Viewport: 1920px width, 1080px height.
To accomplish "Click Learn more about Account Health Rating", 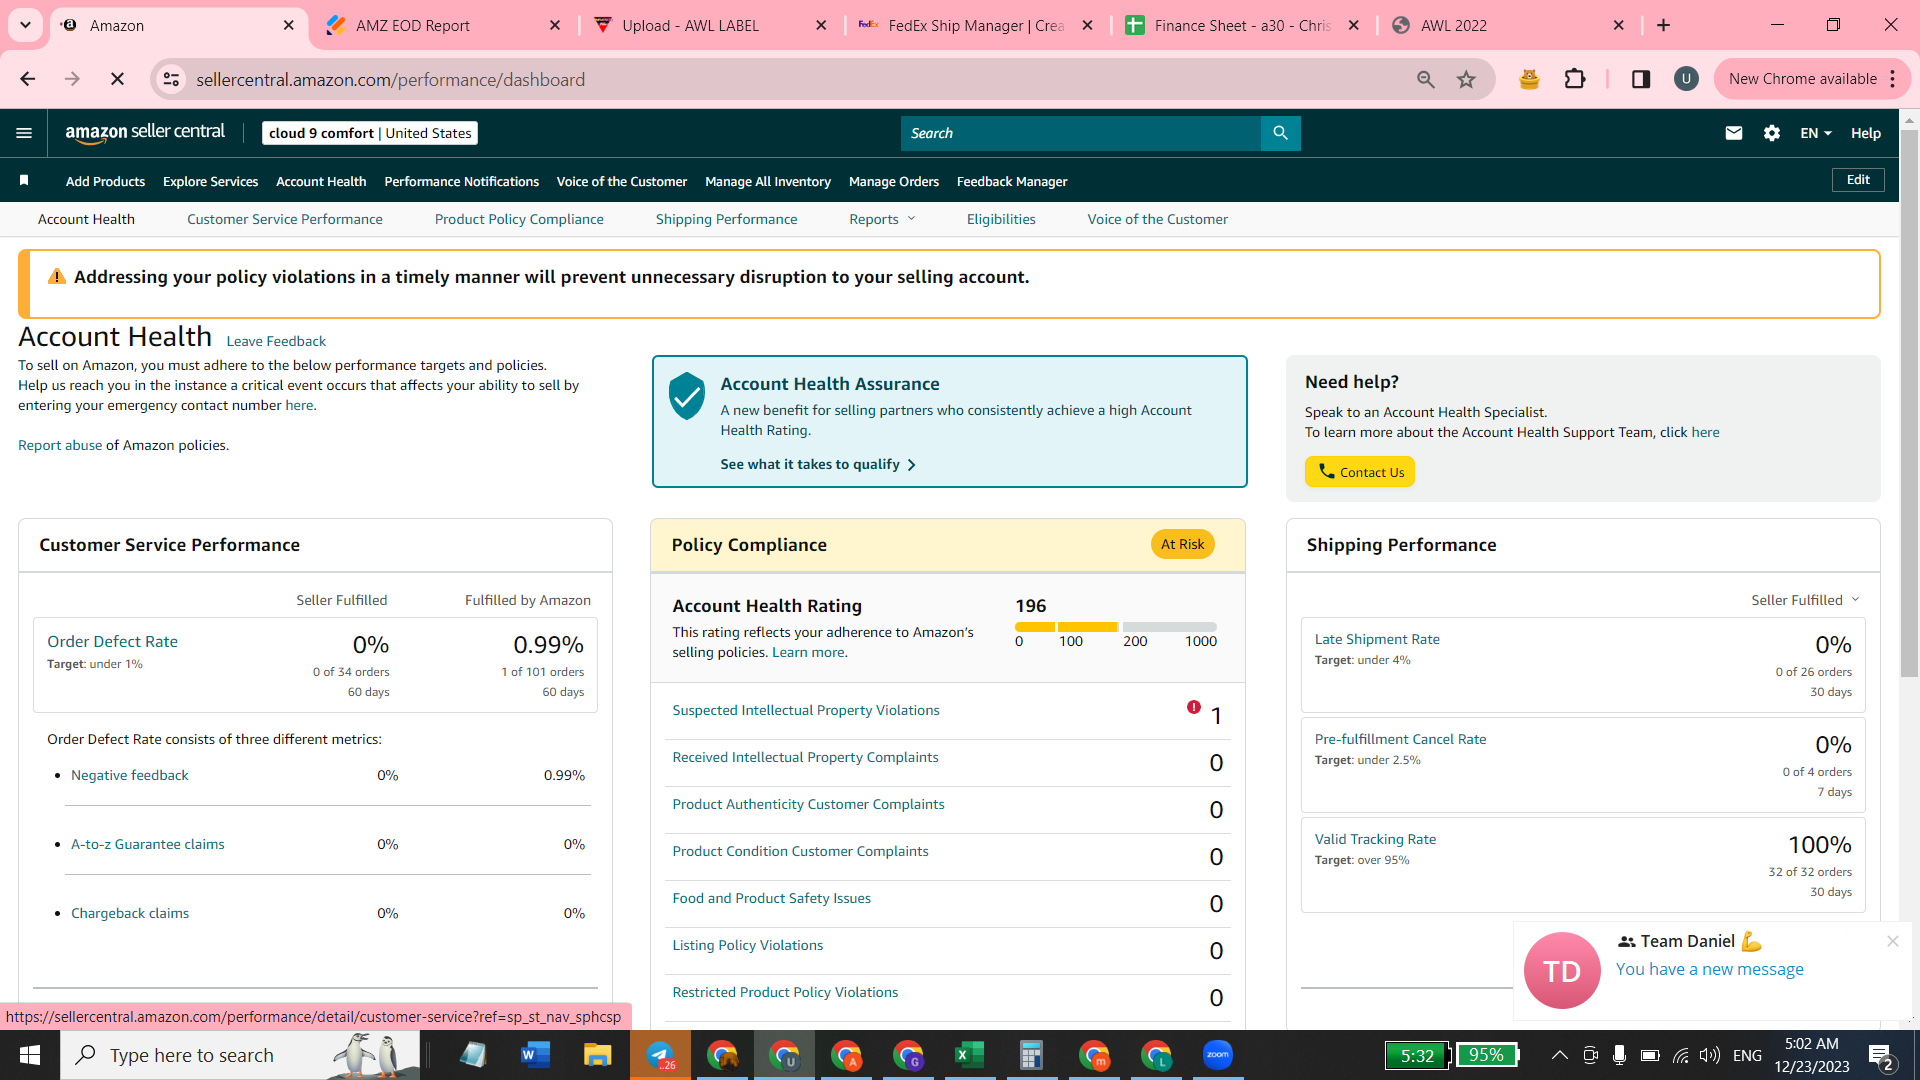I will click(x=808, y=652).
